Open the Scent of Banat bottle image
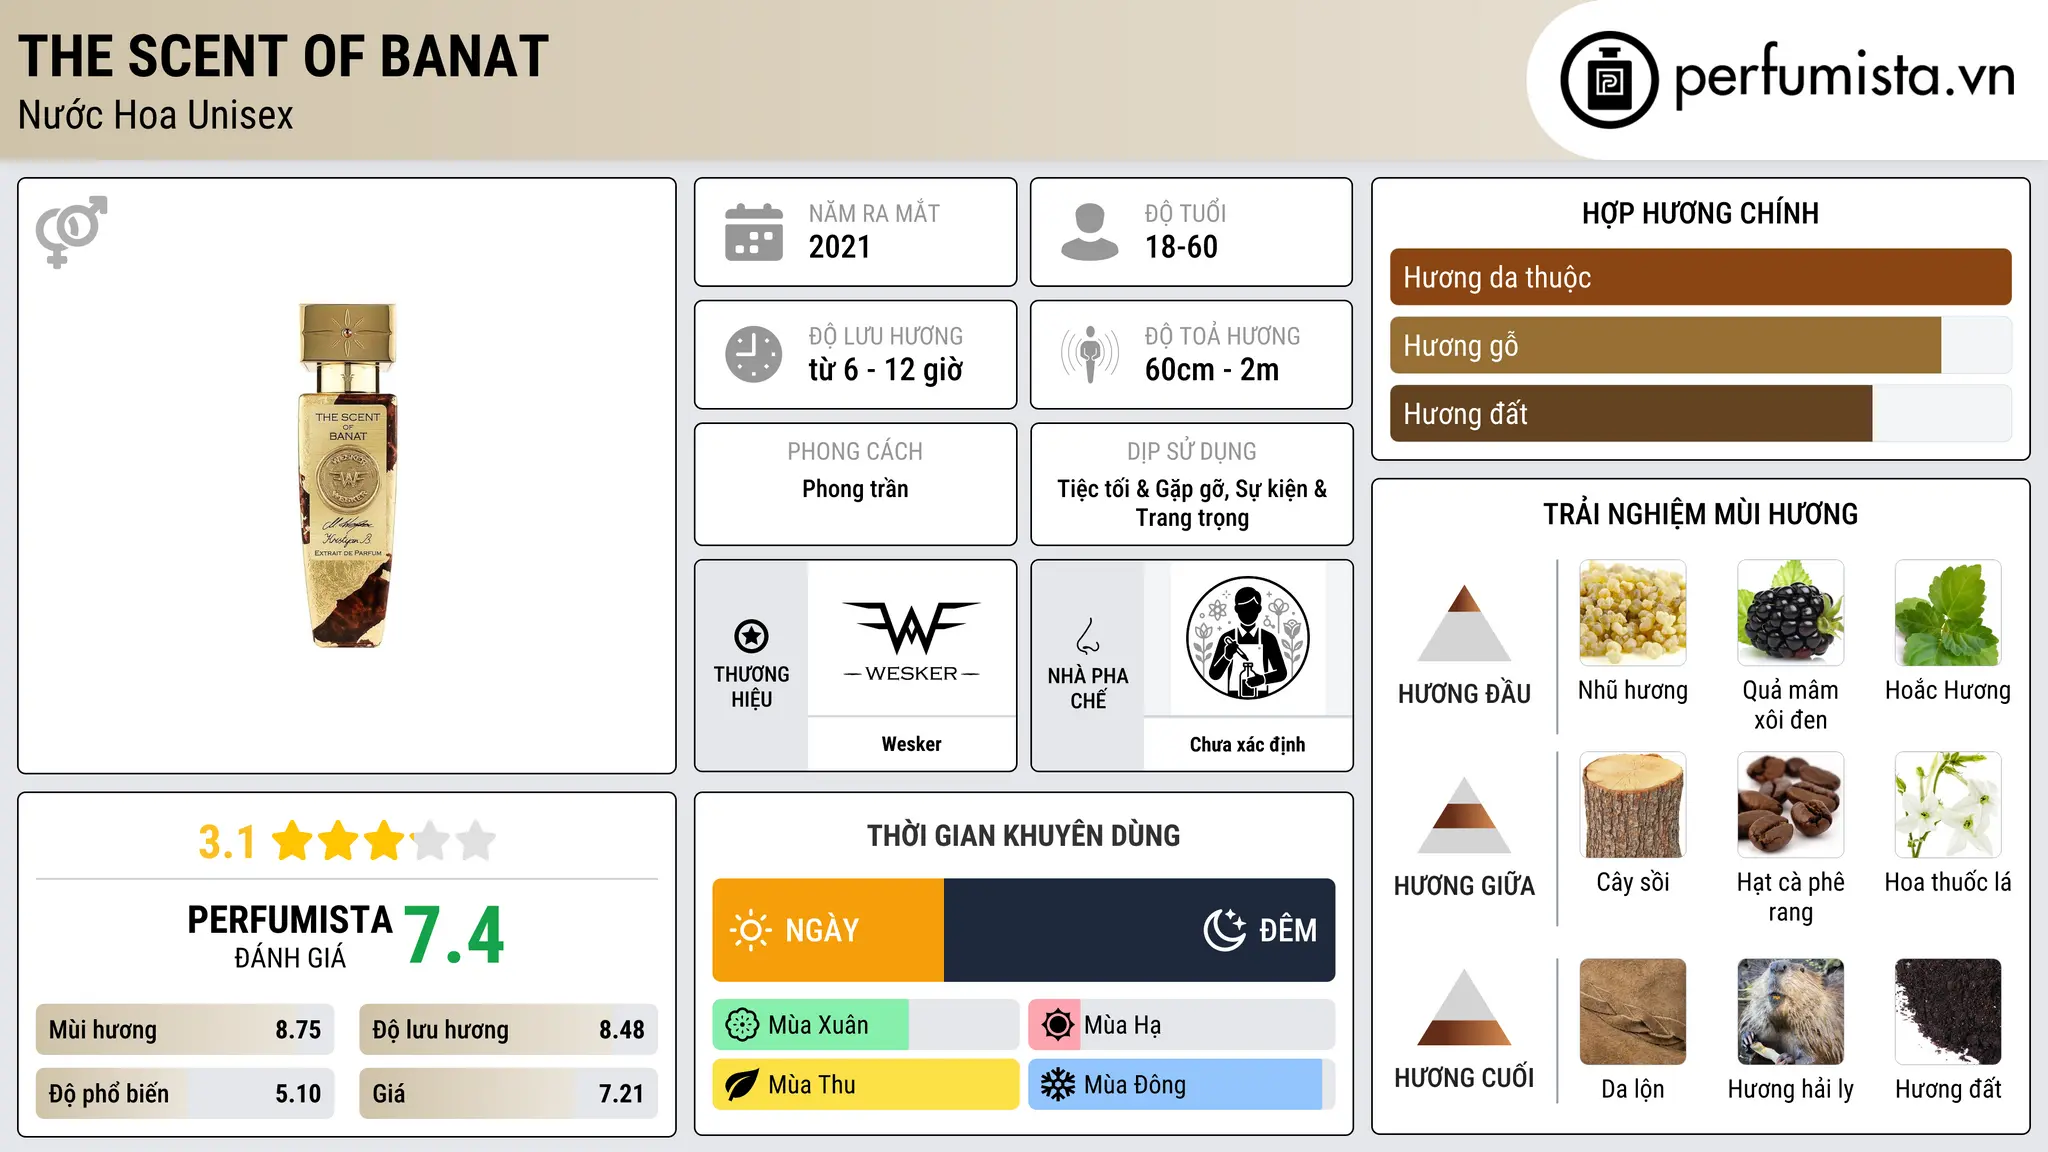Screen dimensions: 2048x1152 347,475
